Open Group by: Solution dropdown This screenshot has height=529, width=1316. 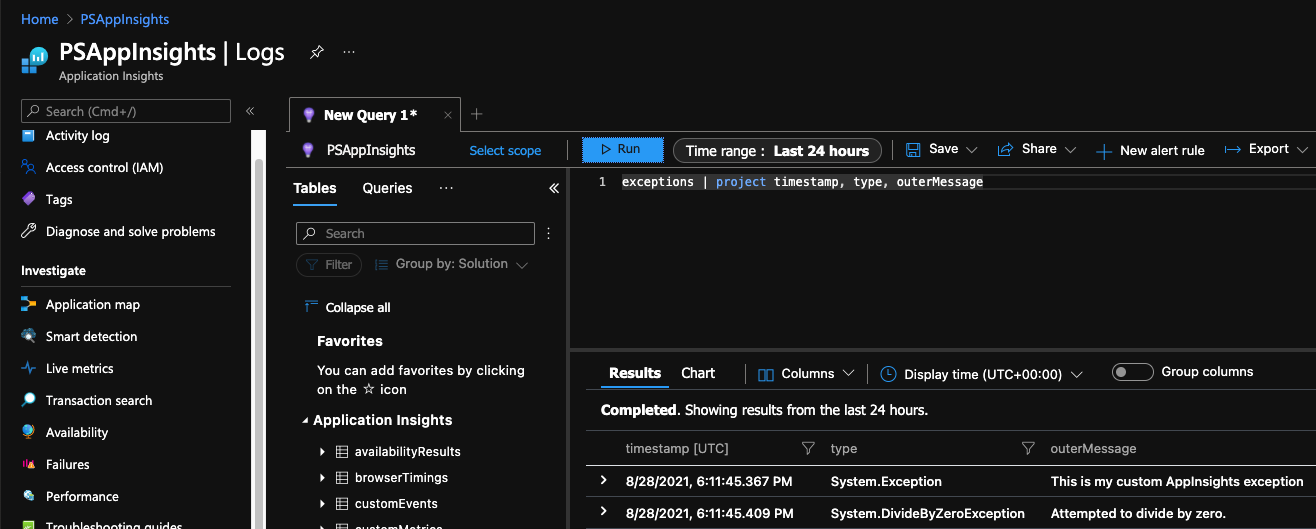coord(450,265)
